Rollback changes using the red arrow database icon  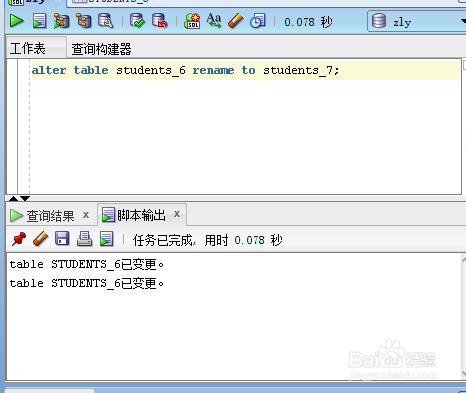coord(160,21)
